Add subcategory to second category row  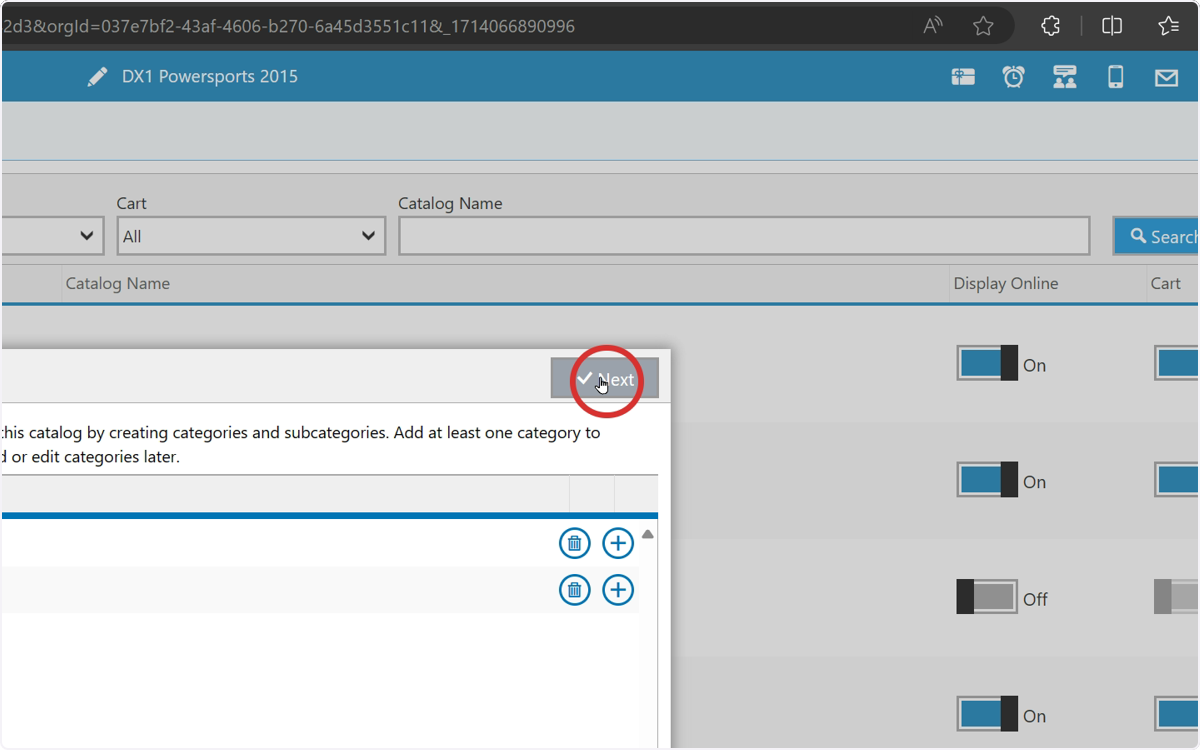tap(619, 590)
